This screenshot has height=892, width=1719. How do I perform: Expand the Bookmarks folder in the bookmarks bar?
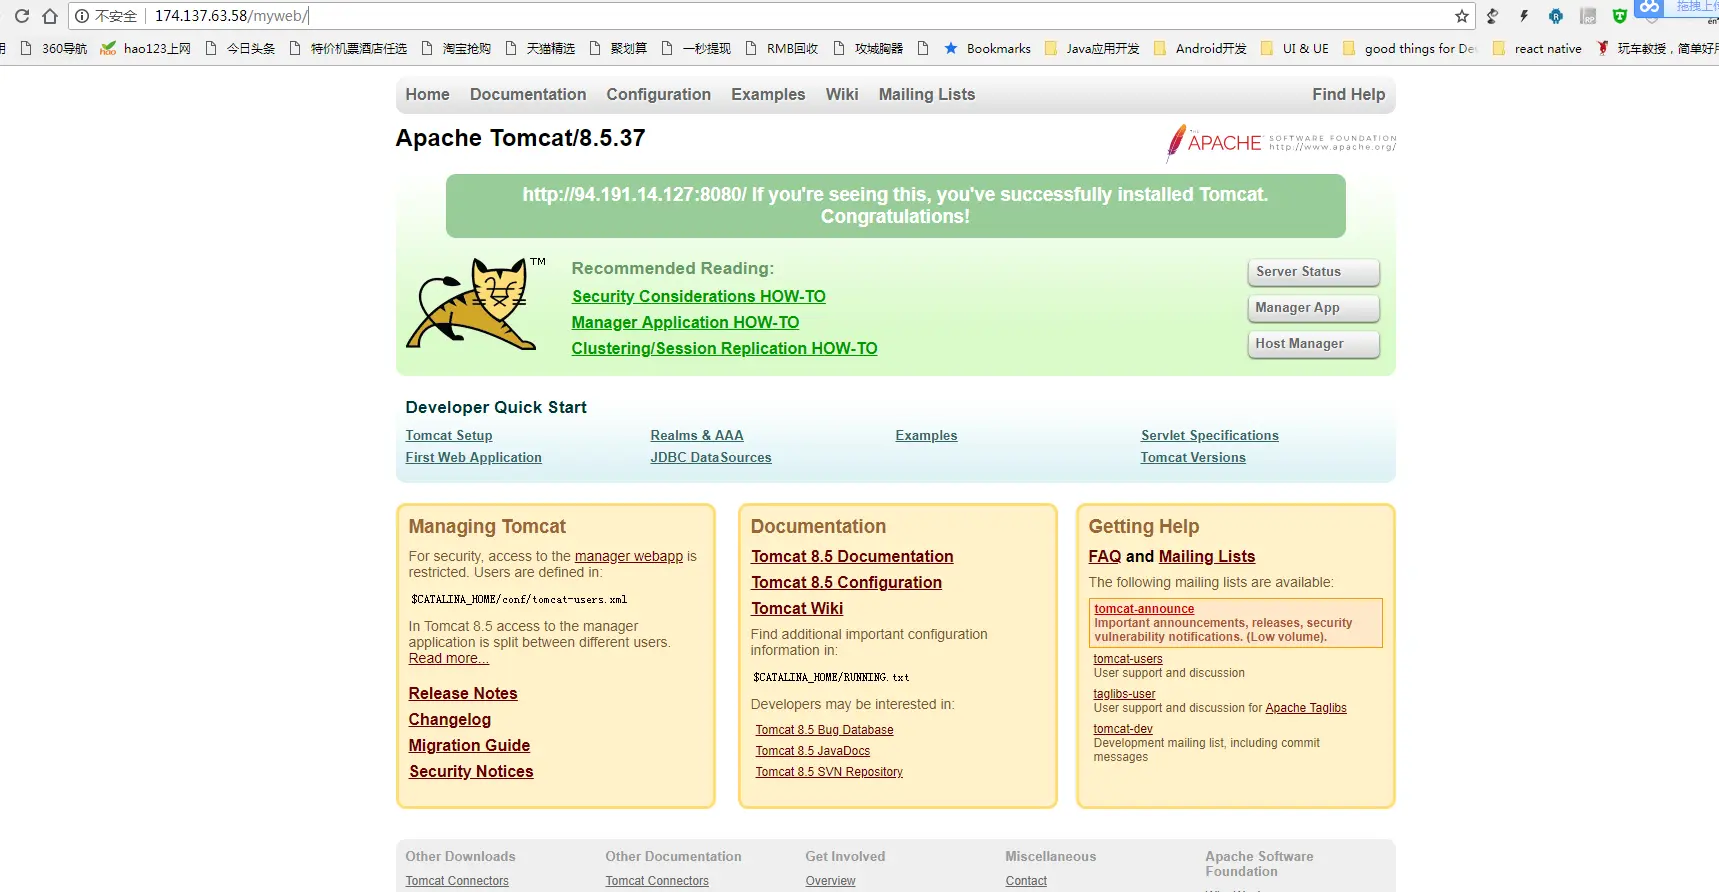pos(987,48)
